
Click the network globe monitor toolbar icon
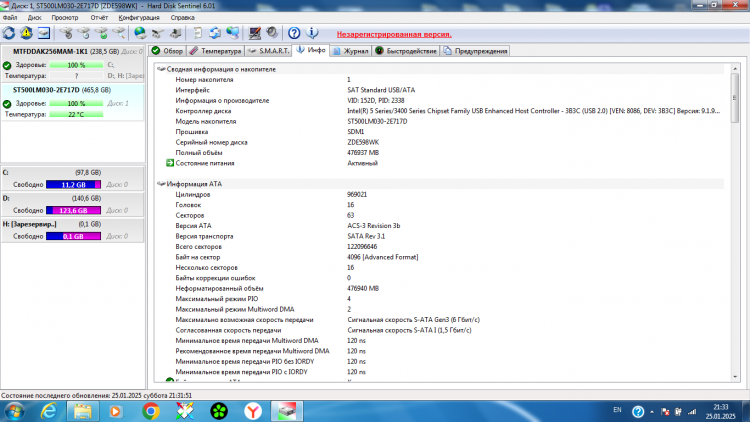(232, 33)
